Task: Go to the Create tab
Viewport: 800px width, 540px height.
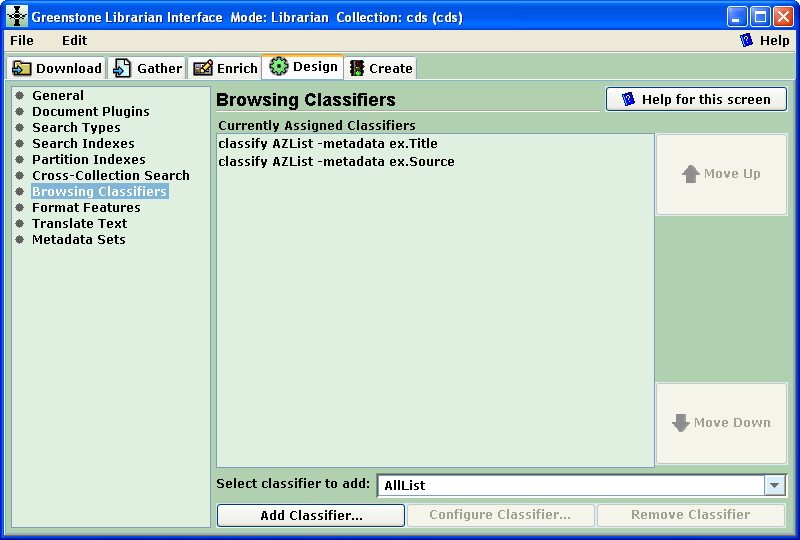Action: click(x=380, y=68)
